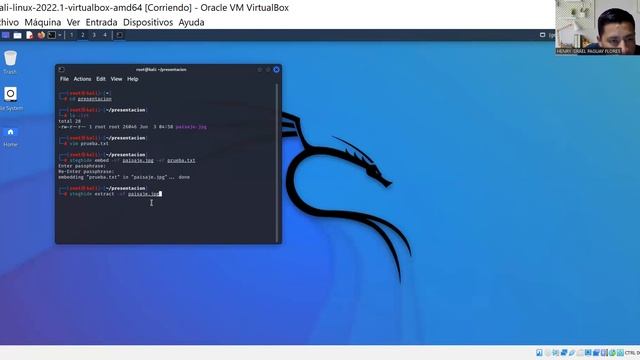Switch to workspace 4
The width and height of the screenshot is (640, 360).
(x=105, y=35)
